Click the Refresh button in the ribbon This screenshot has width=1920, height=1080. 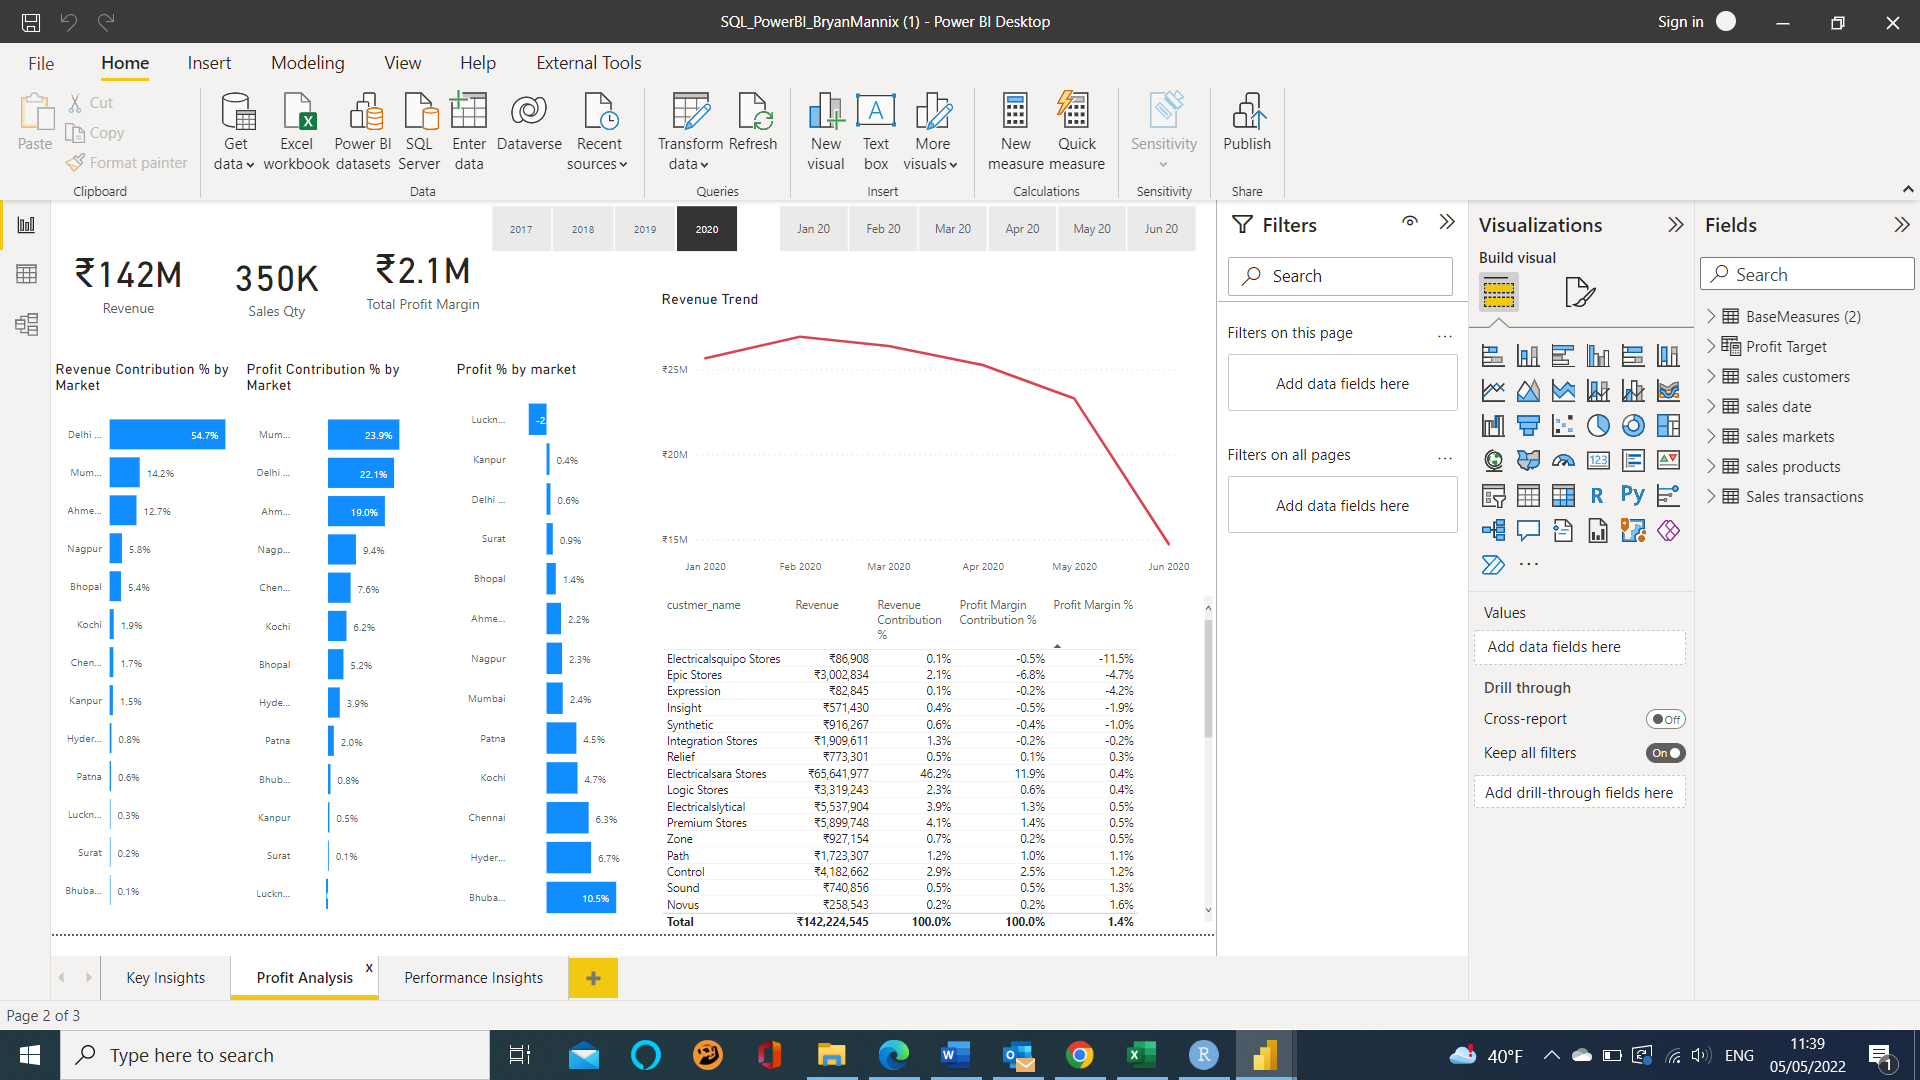pos(753,131)
